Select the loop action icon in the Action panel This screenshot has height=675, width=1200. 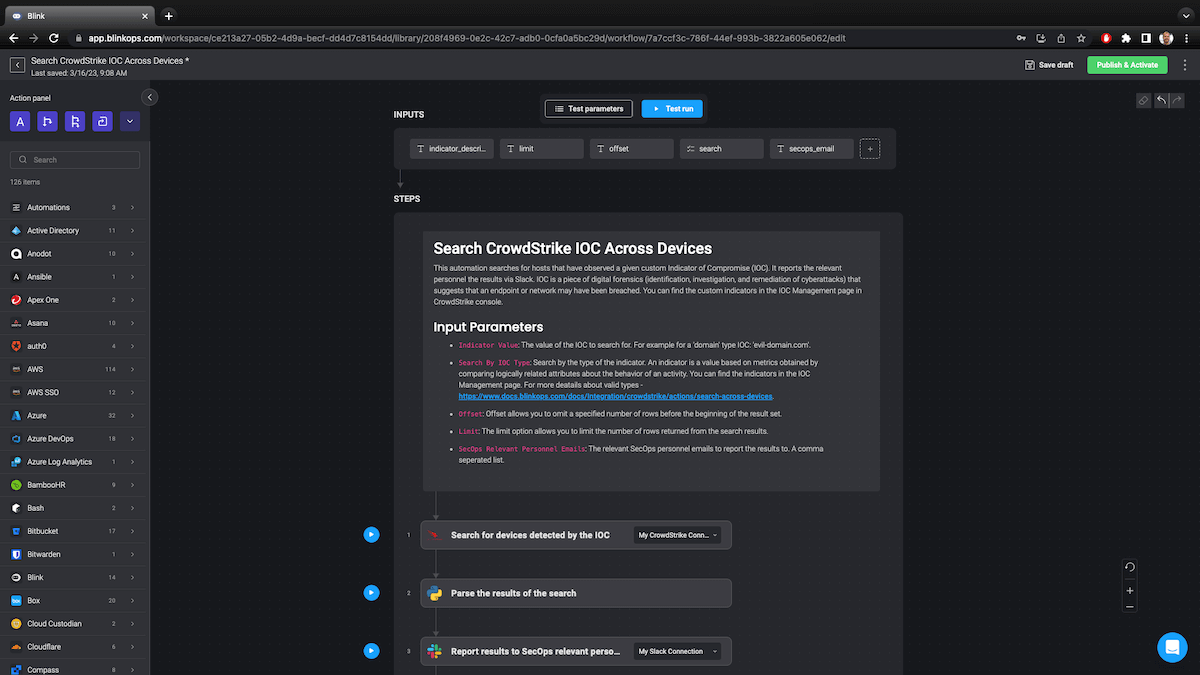[x=102, y=121]
